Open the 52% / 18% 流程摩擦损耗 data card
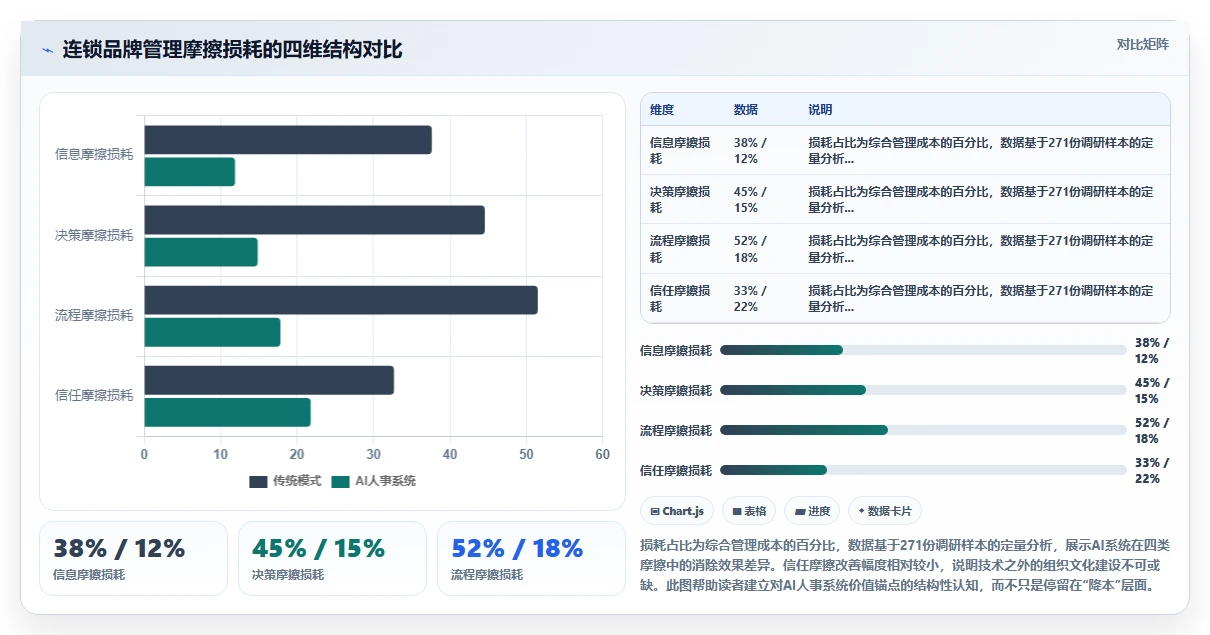Image resolution: width=1210 pixels, height=635 pixels. click(x=531, y=558)
